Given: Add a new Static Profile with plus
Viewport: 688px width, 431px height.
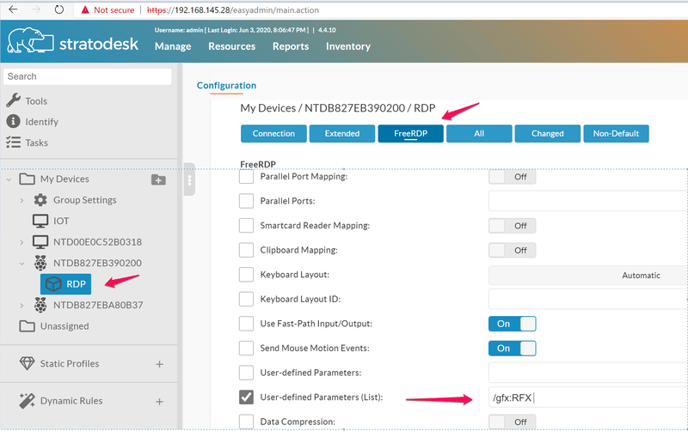Looking at the screenshot, I should coord(159,364).
